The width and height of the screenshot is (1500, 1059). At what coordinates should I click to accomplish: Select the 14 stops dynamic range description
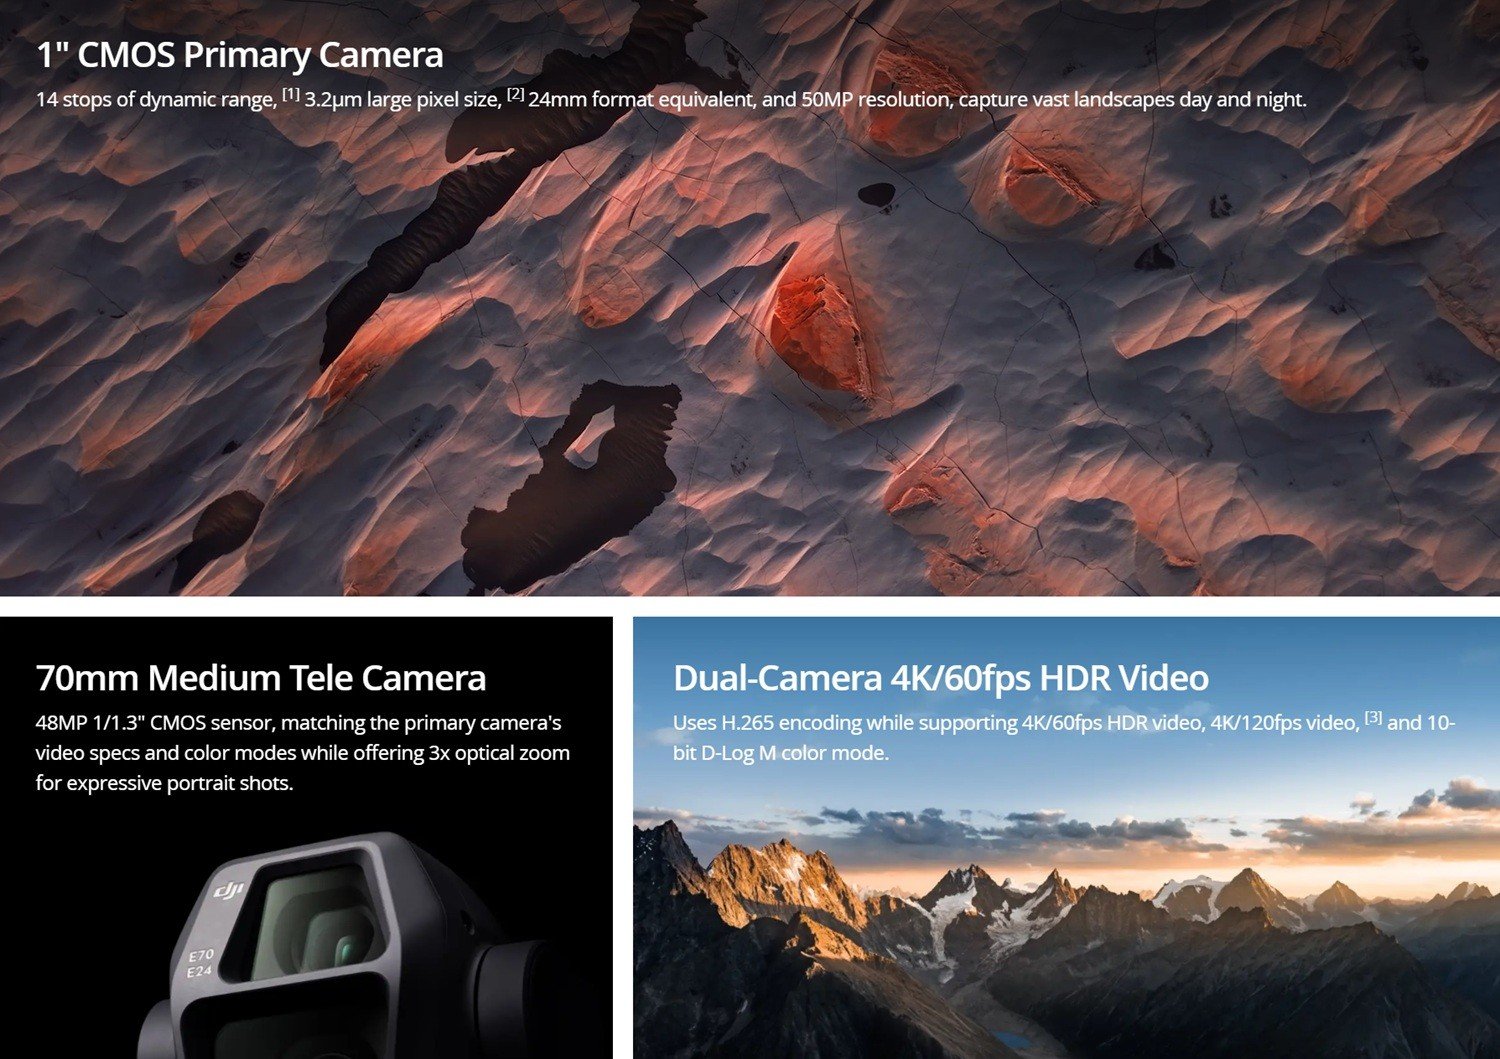click(x=670, y=100)
